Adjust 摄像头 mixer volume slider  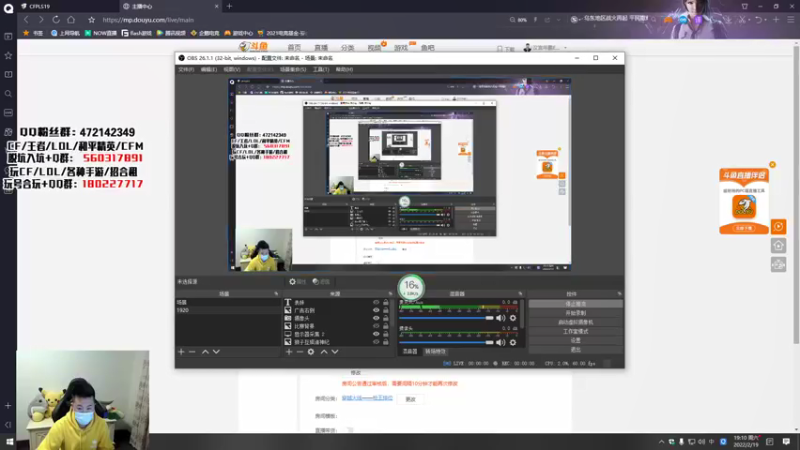coord(446,342)
